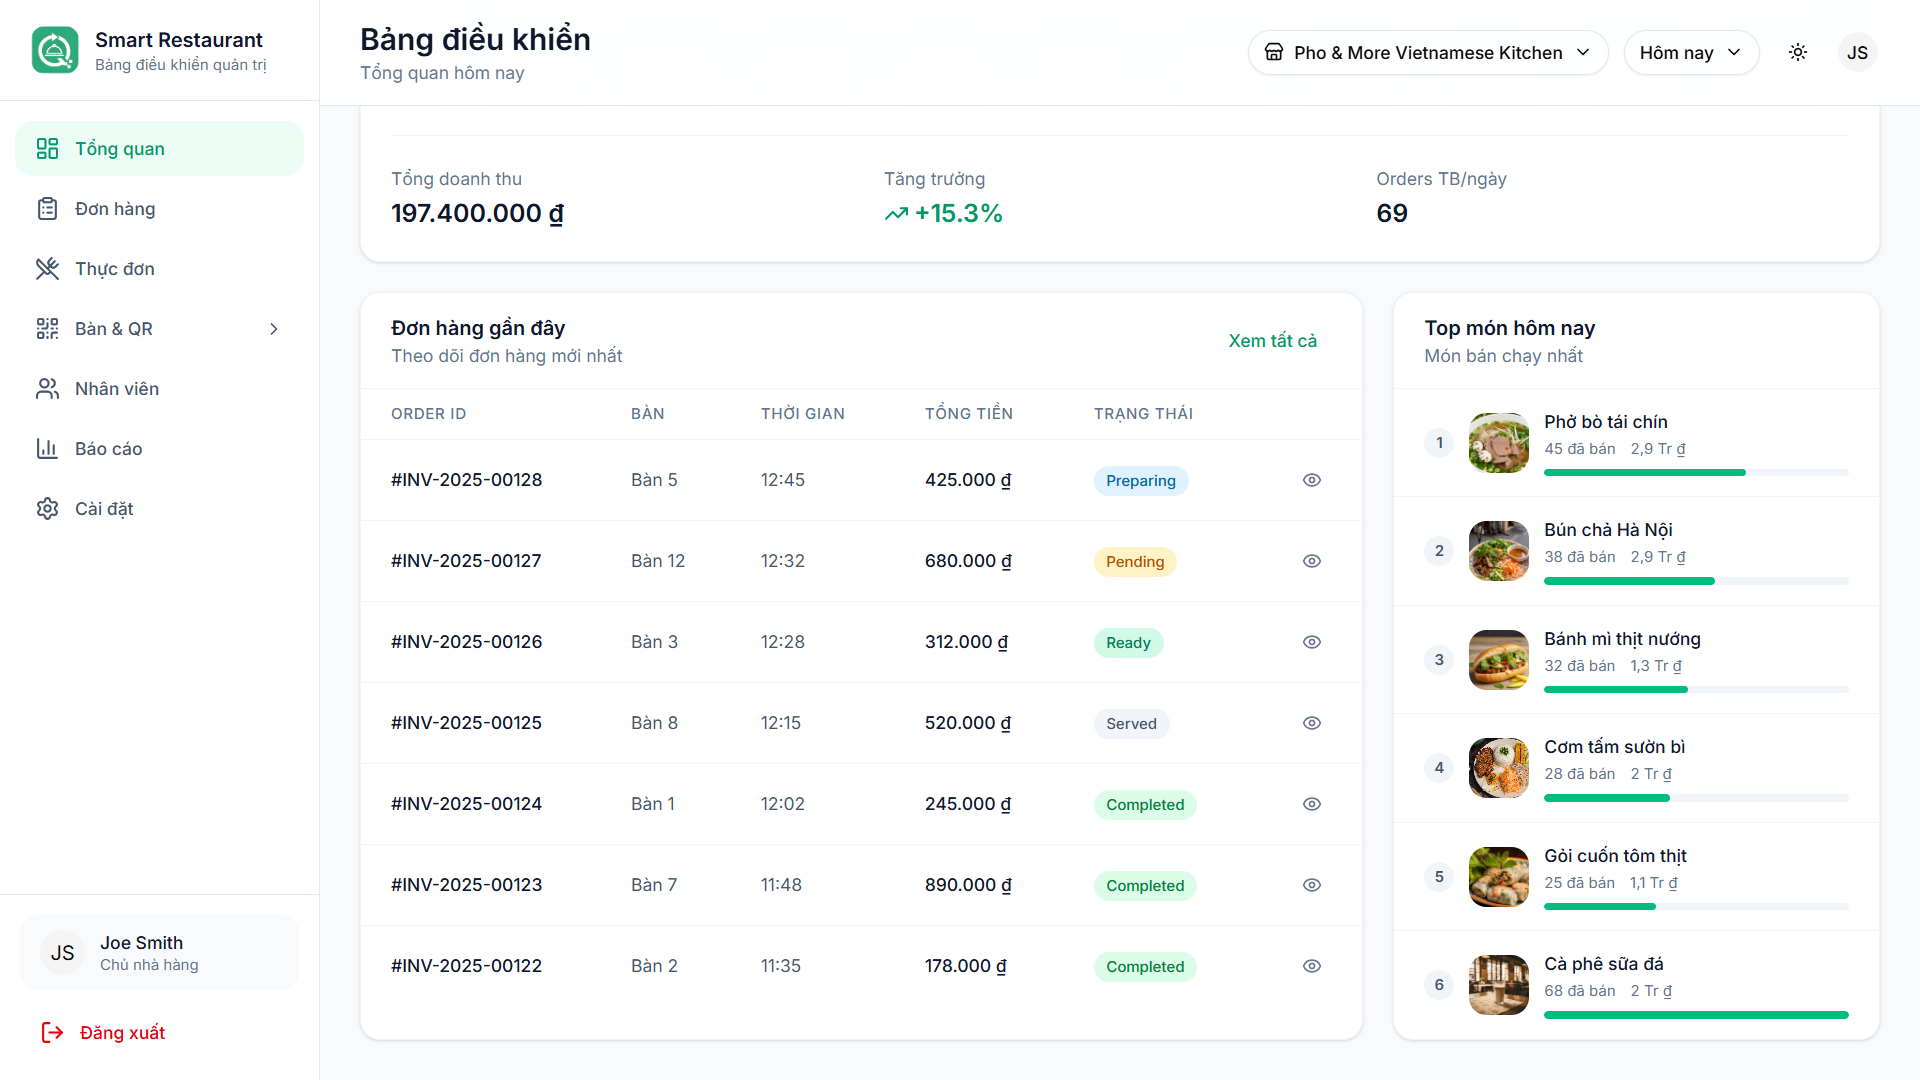Switch to the Đơn hàng section
The image size is (1920, 1080).
(115, 208)
